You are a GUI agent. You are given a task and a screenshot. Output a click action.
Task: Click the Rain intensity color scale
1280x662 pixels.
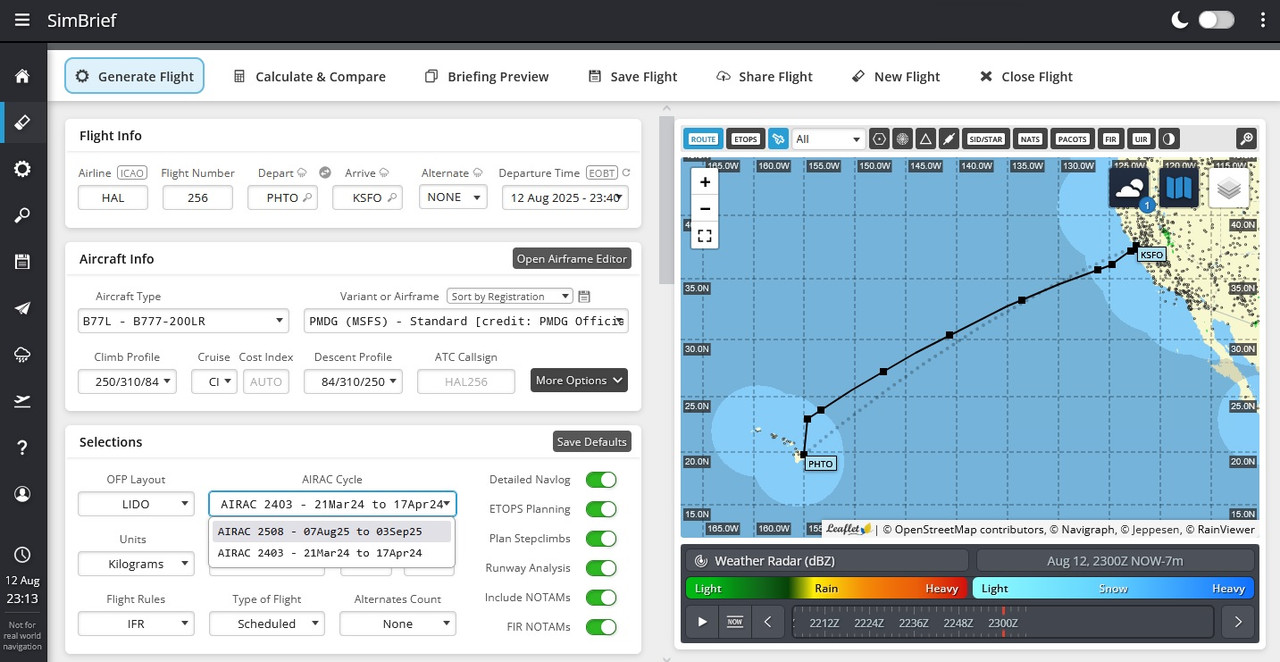click(x=826, y=588)
